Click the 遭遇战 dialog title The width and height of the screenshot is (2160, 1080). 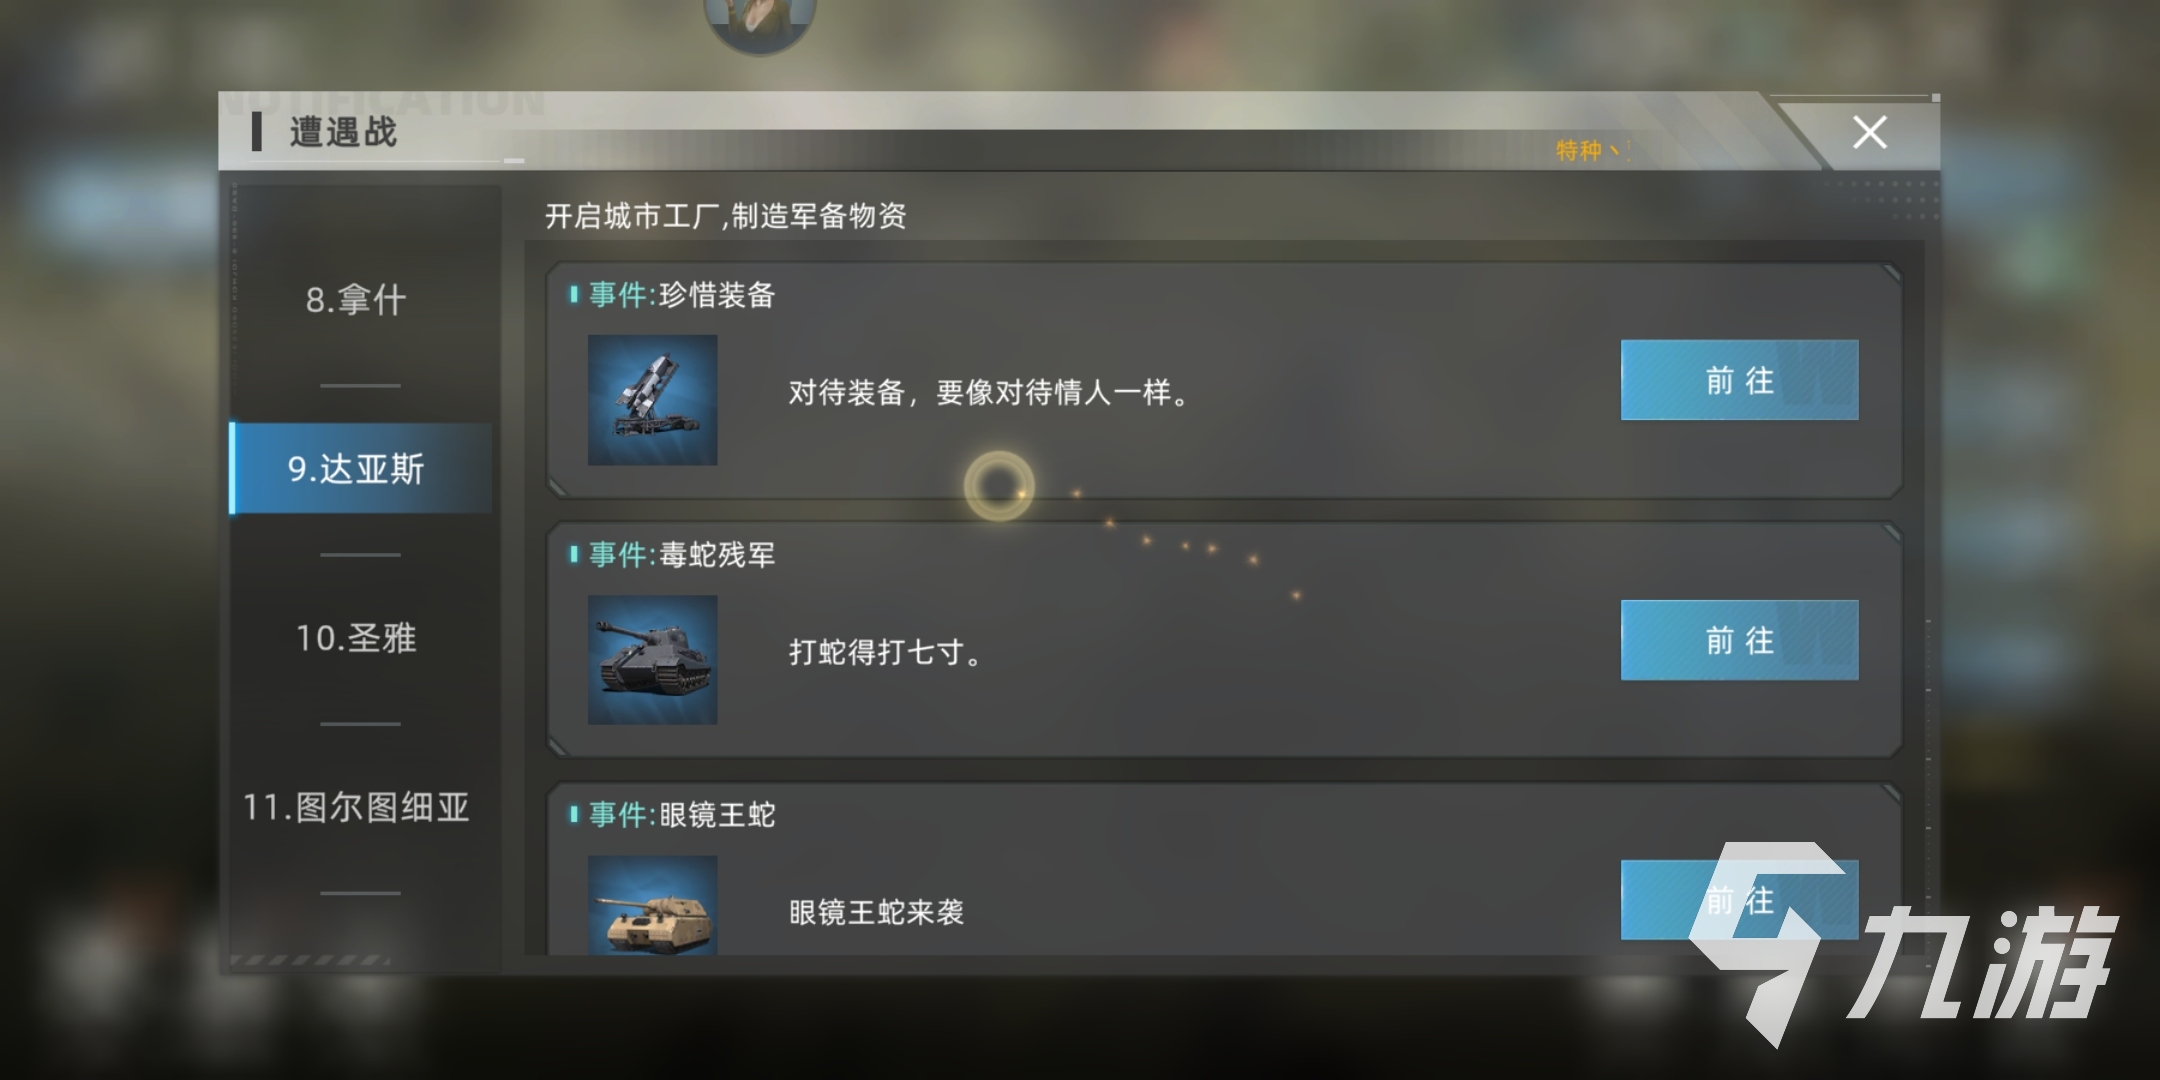click(343, 132)
